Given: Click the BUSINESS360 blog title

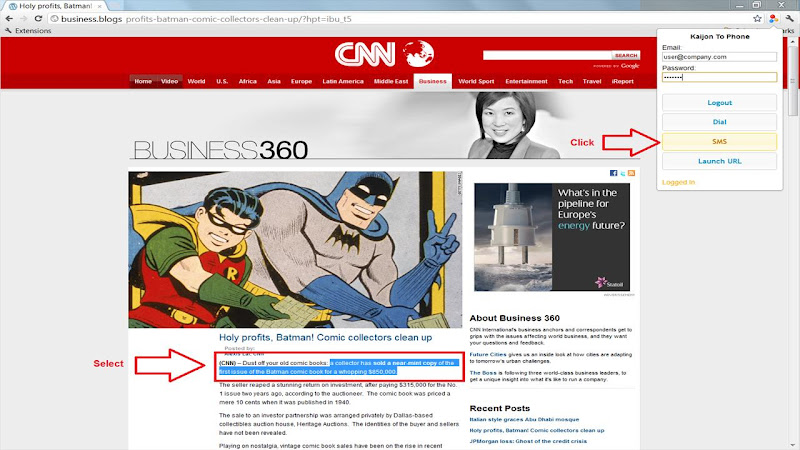Looking at the screenshot, I should [220, 150].
